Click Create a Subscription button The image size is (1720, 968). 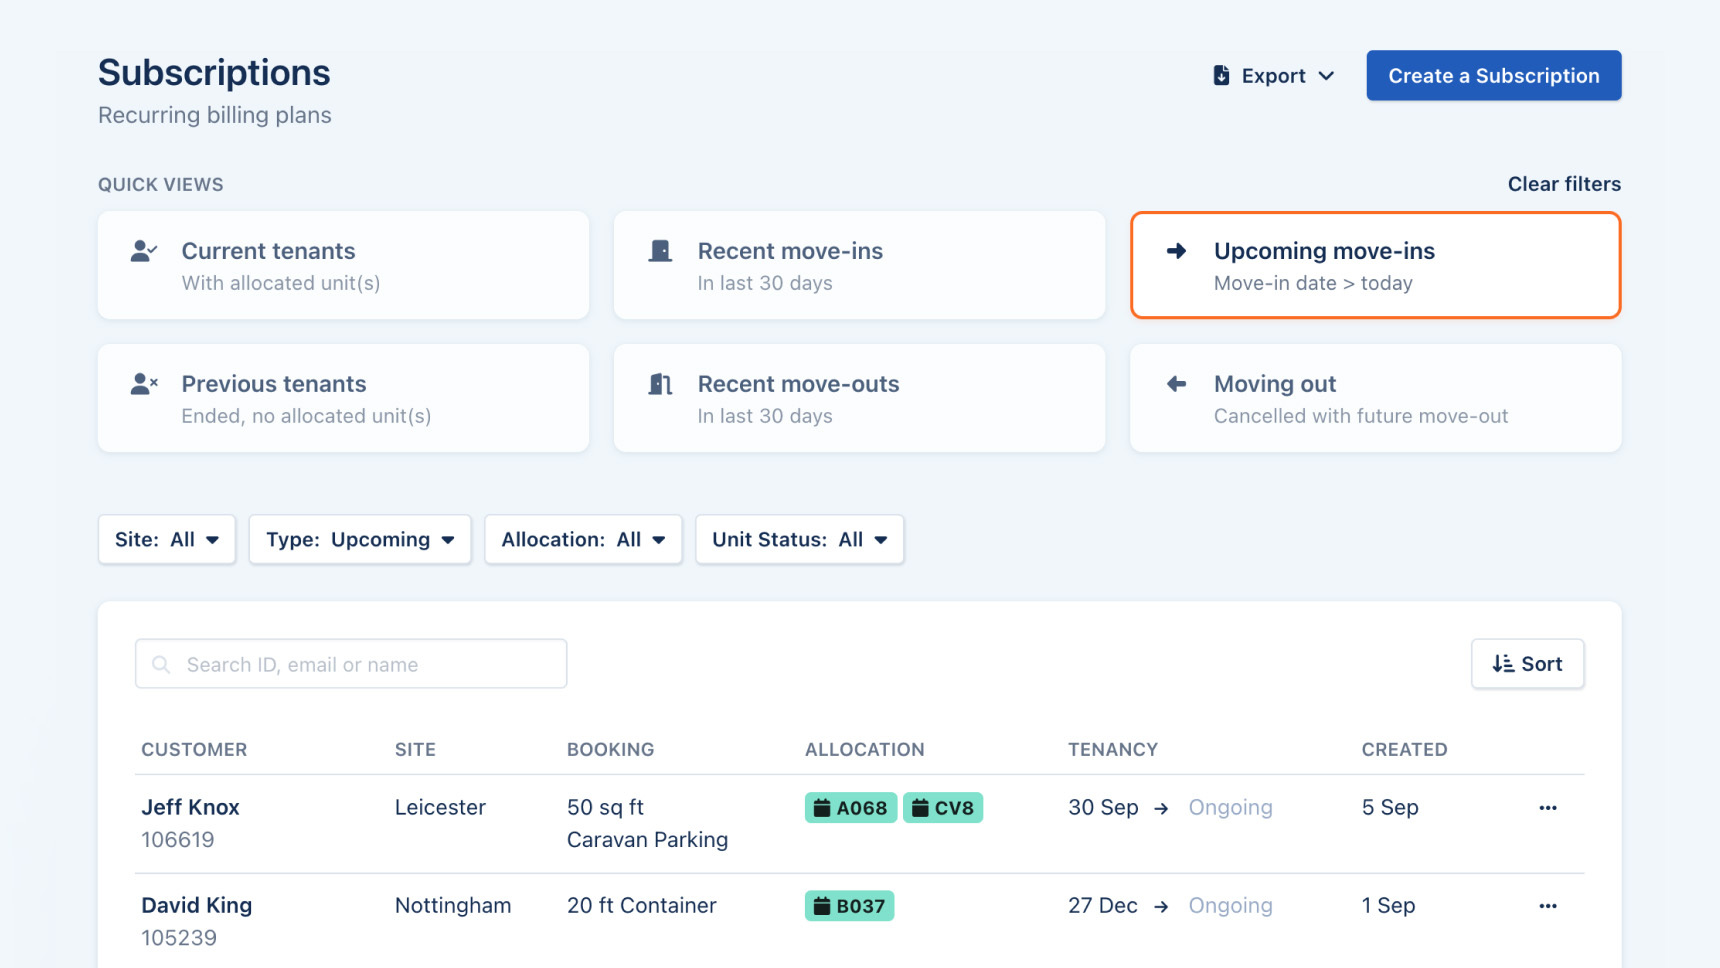(1493, 76)
